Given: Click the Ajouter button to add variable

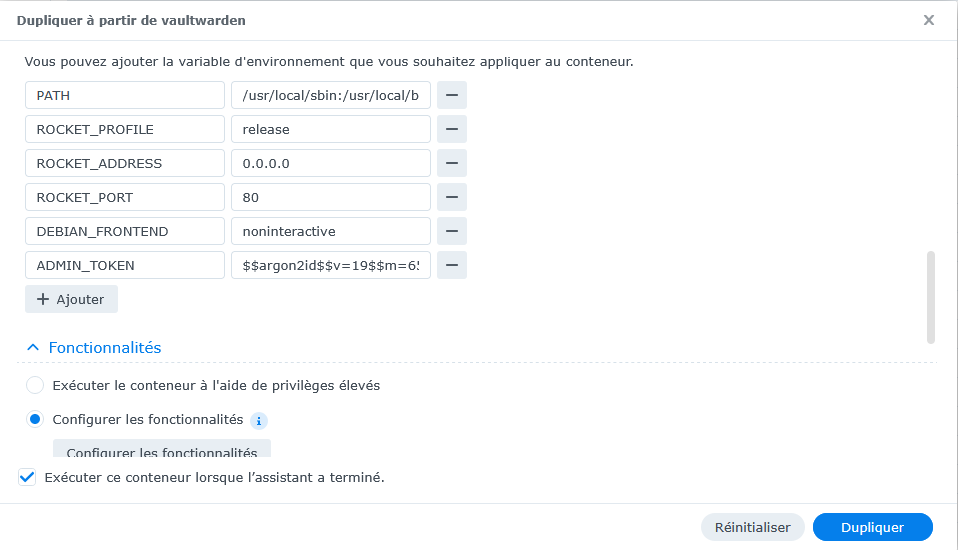Looking at the screenshot, I should click(x=71, y=299).
